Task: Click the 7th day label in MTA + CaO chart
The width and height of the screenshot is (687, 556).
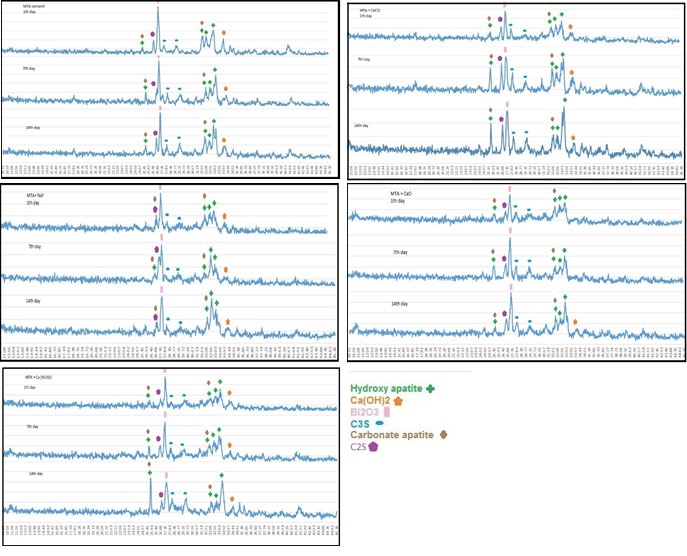Action: coord(402,251)
